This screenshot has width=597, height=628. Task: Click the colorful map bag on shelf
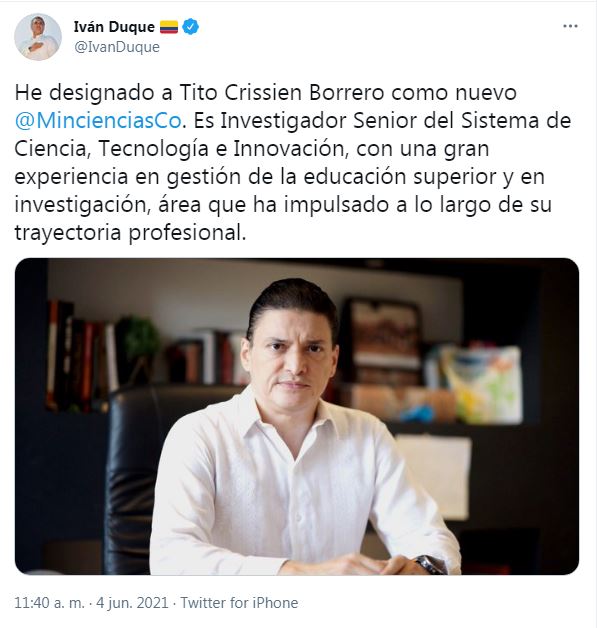480,383
